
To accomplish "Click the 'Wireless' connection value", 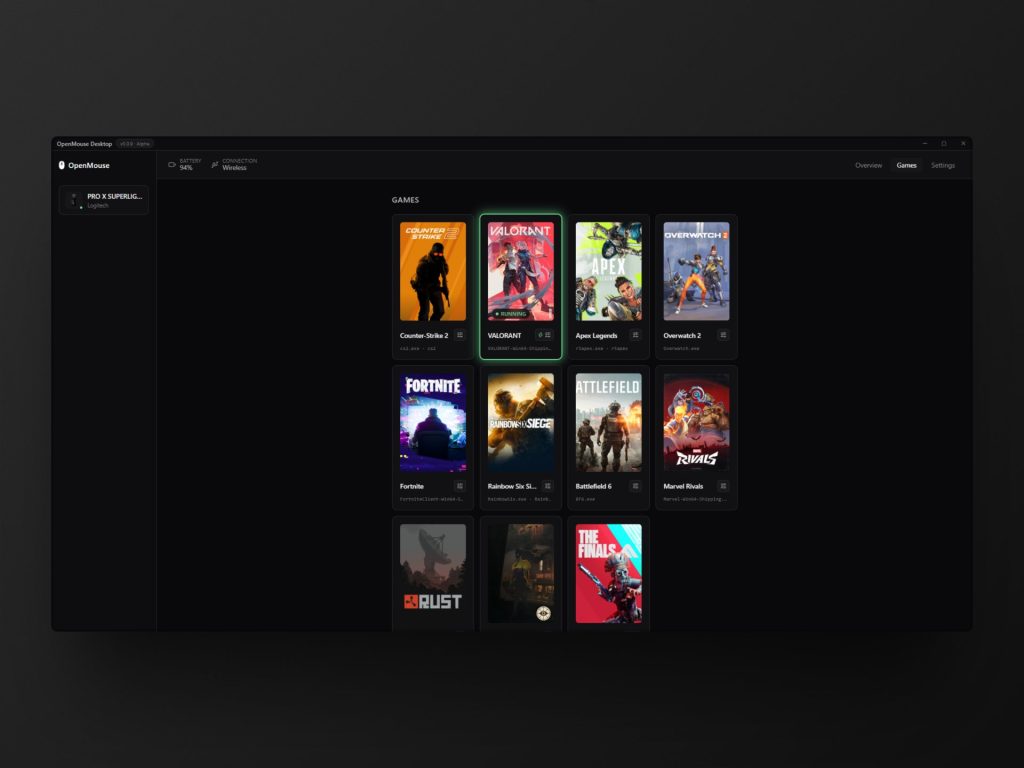I will tap(234, 168).
